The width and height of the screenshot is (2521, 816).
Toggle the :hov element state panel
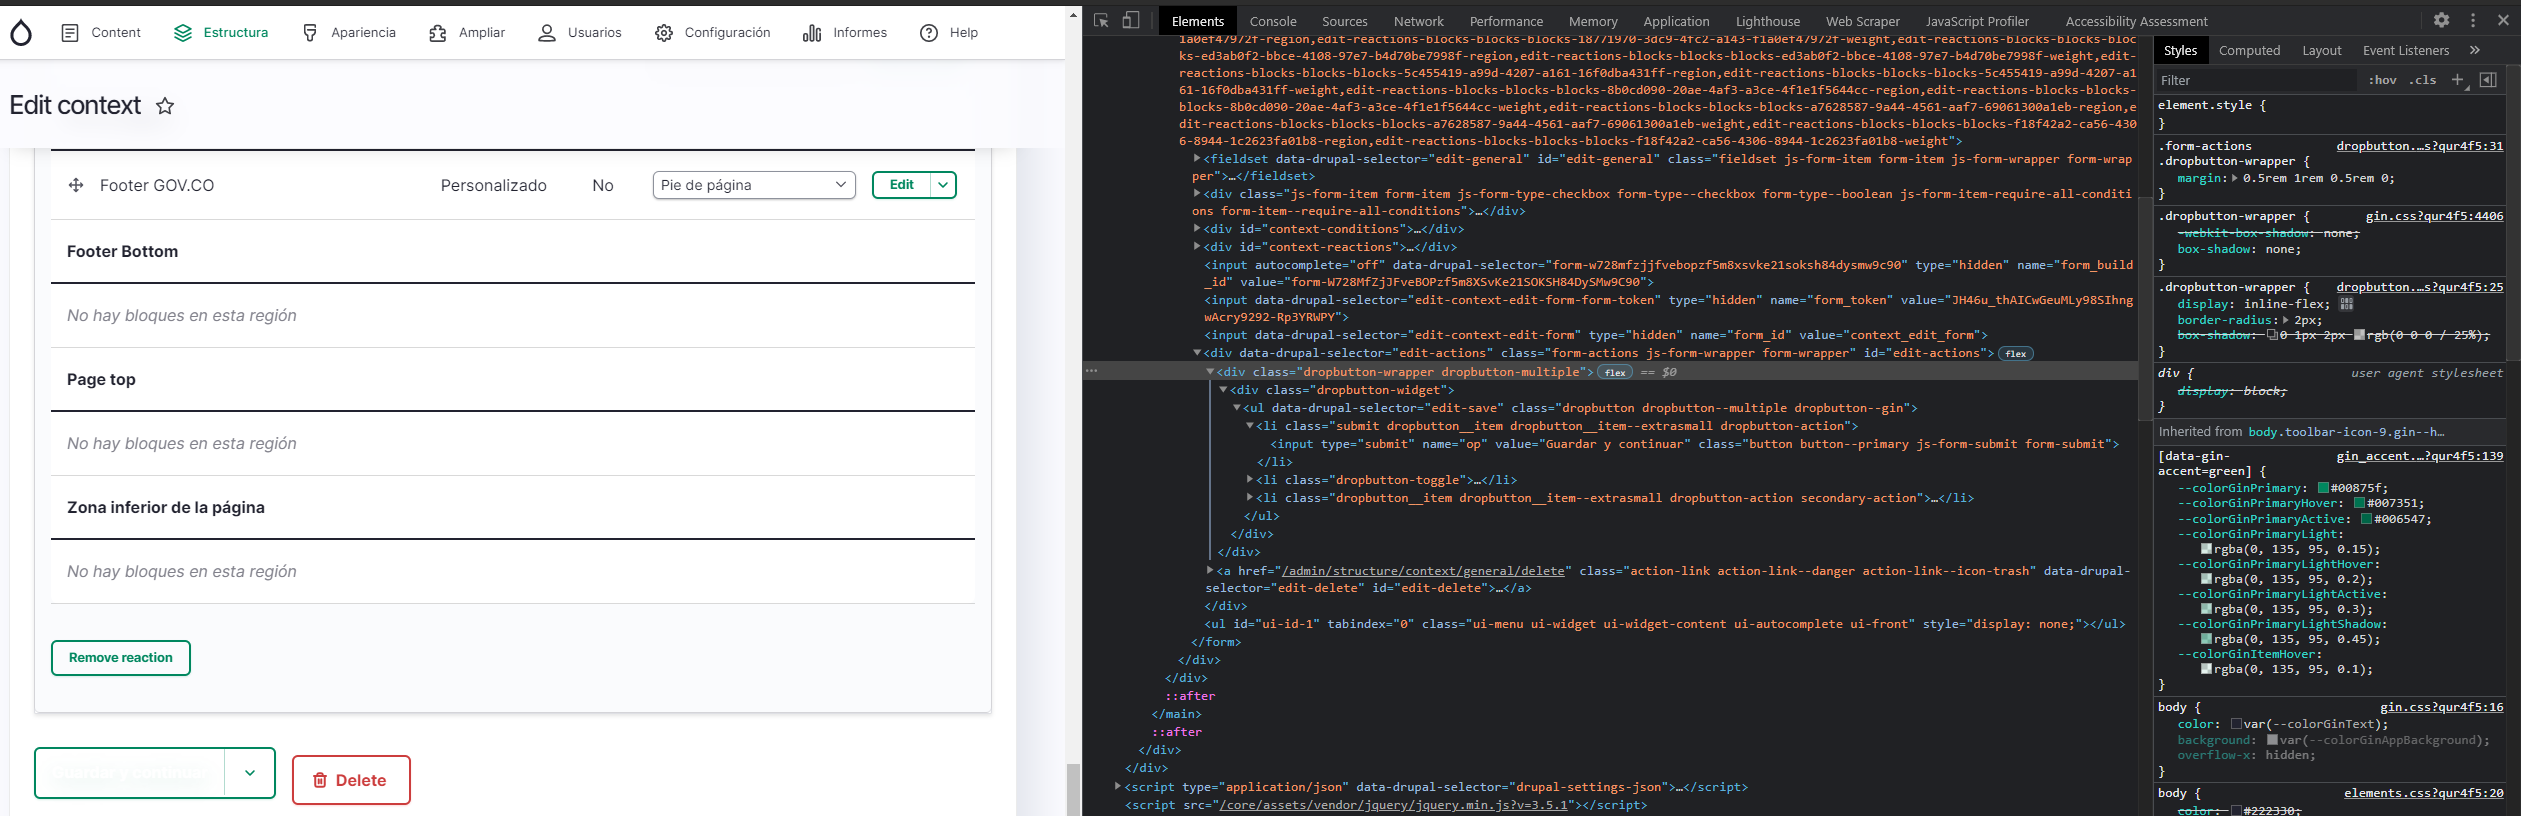(2382, 80)
